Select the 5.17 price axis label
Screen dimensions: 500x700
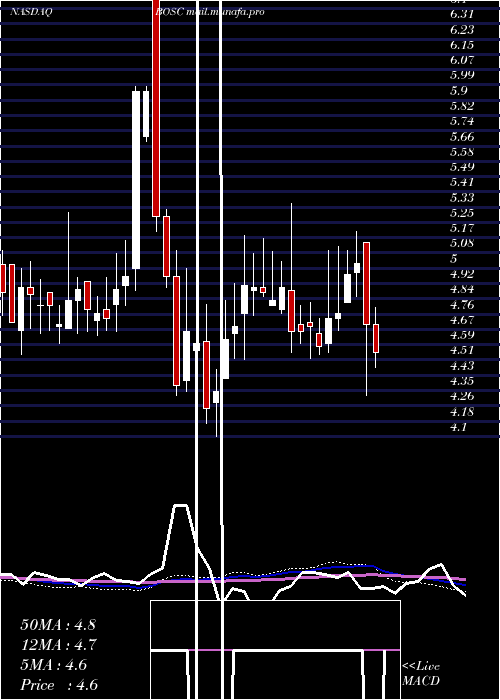click(x=462, y=228)
